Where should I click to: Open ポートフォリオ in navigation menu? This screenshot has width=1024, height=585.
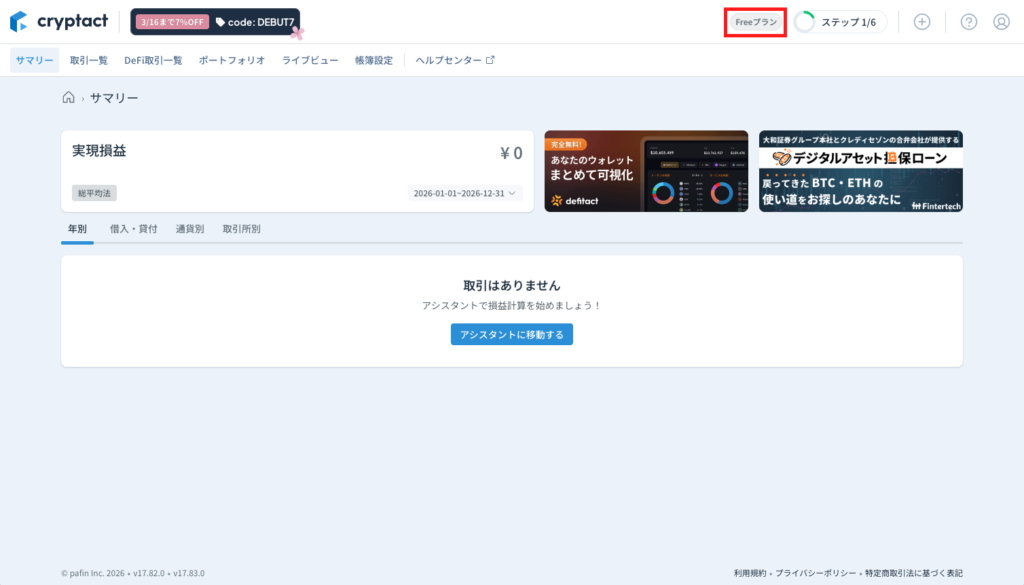coord(232,60)
